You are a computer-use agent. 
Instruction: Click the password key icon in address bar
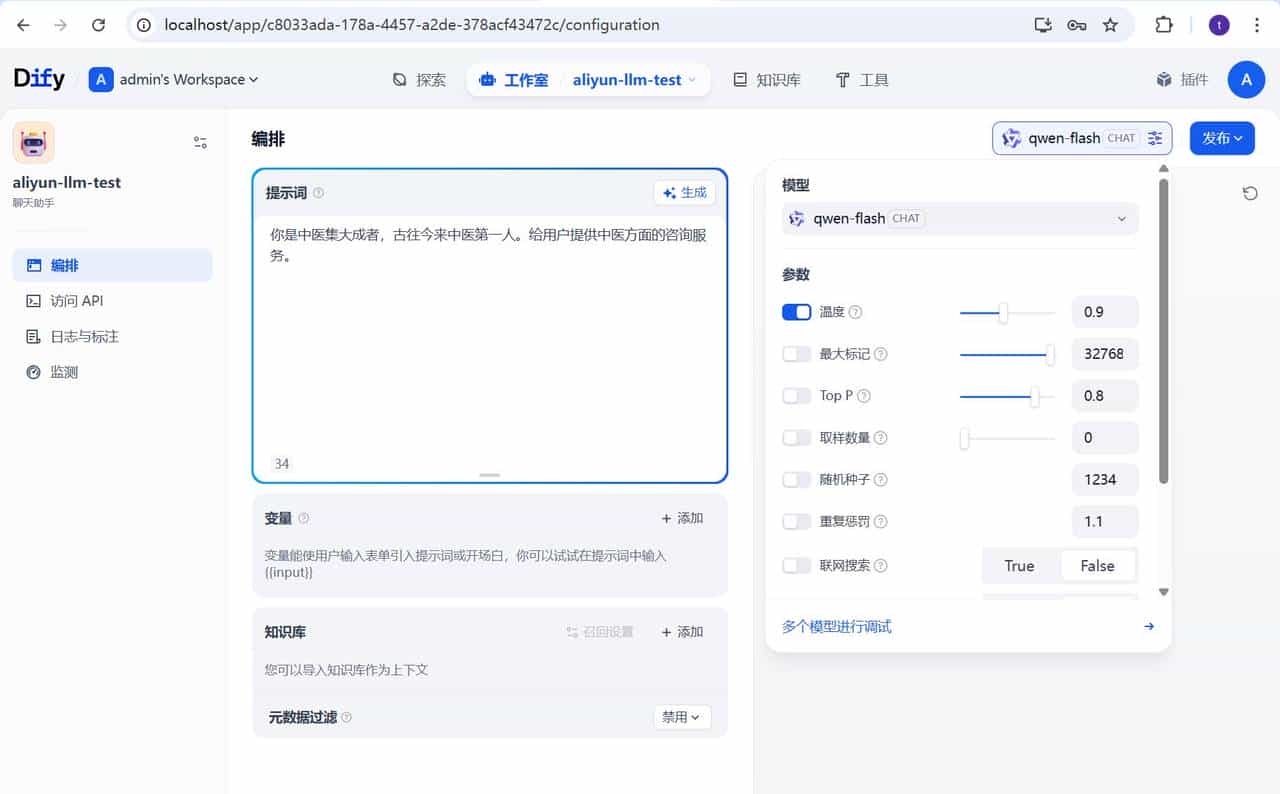pyautogui.click(x=1077, y=25)
